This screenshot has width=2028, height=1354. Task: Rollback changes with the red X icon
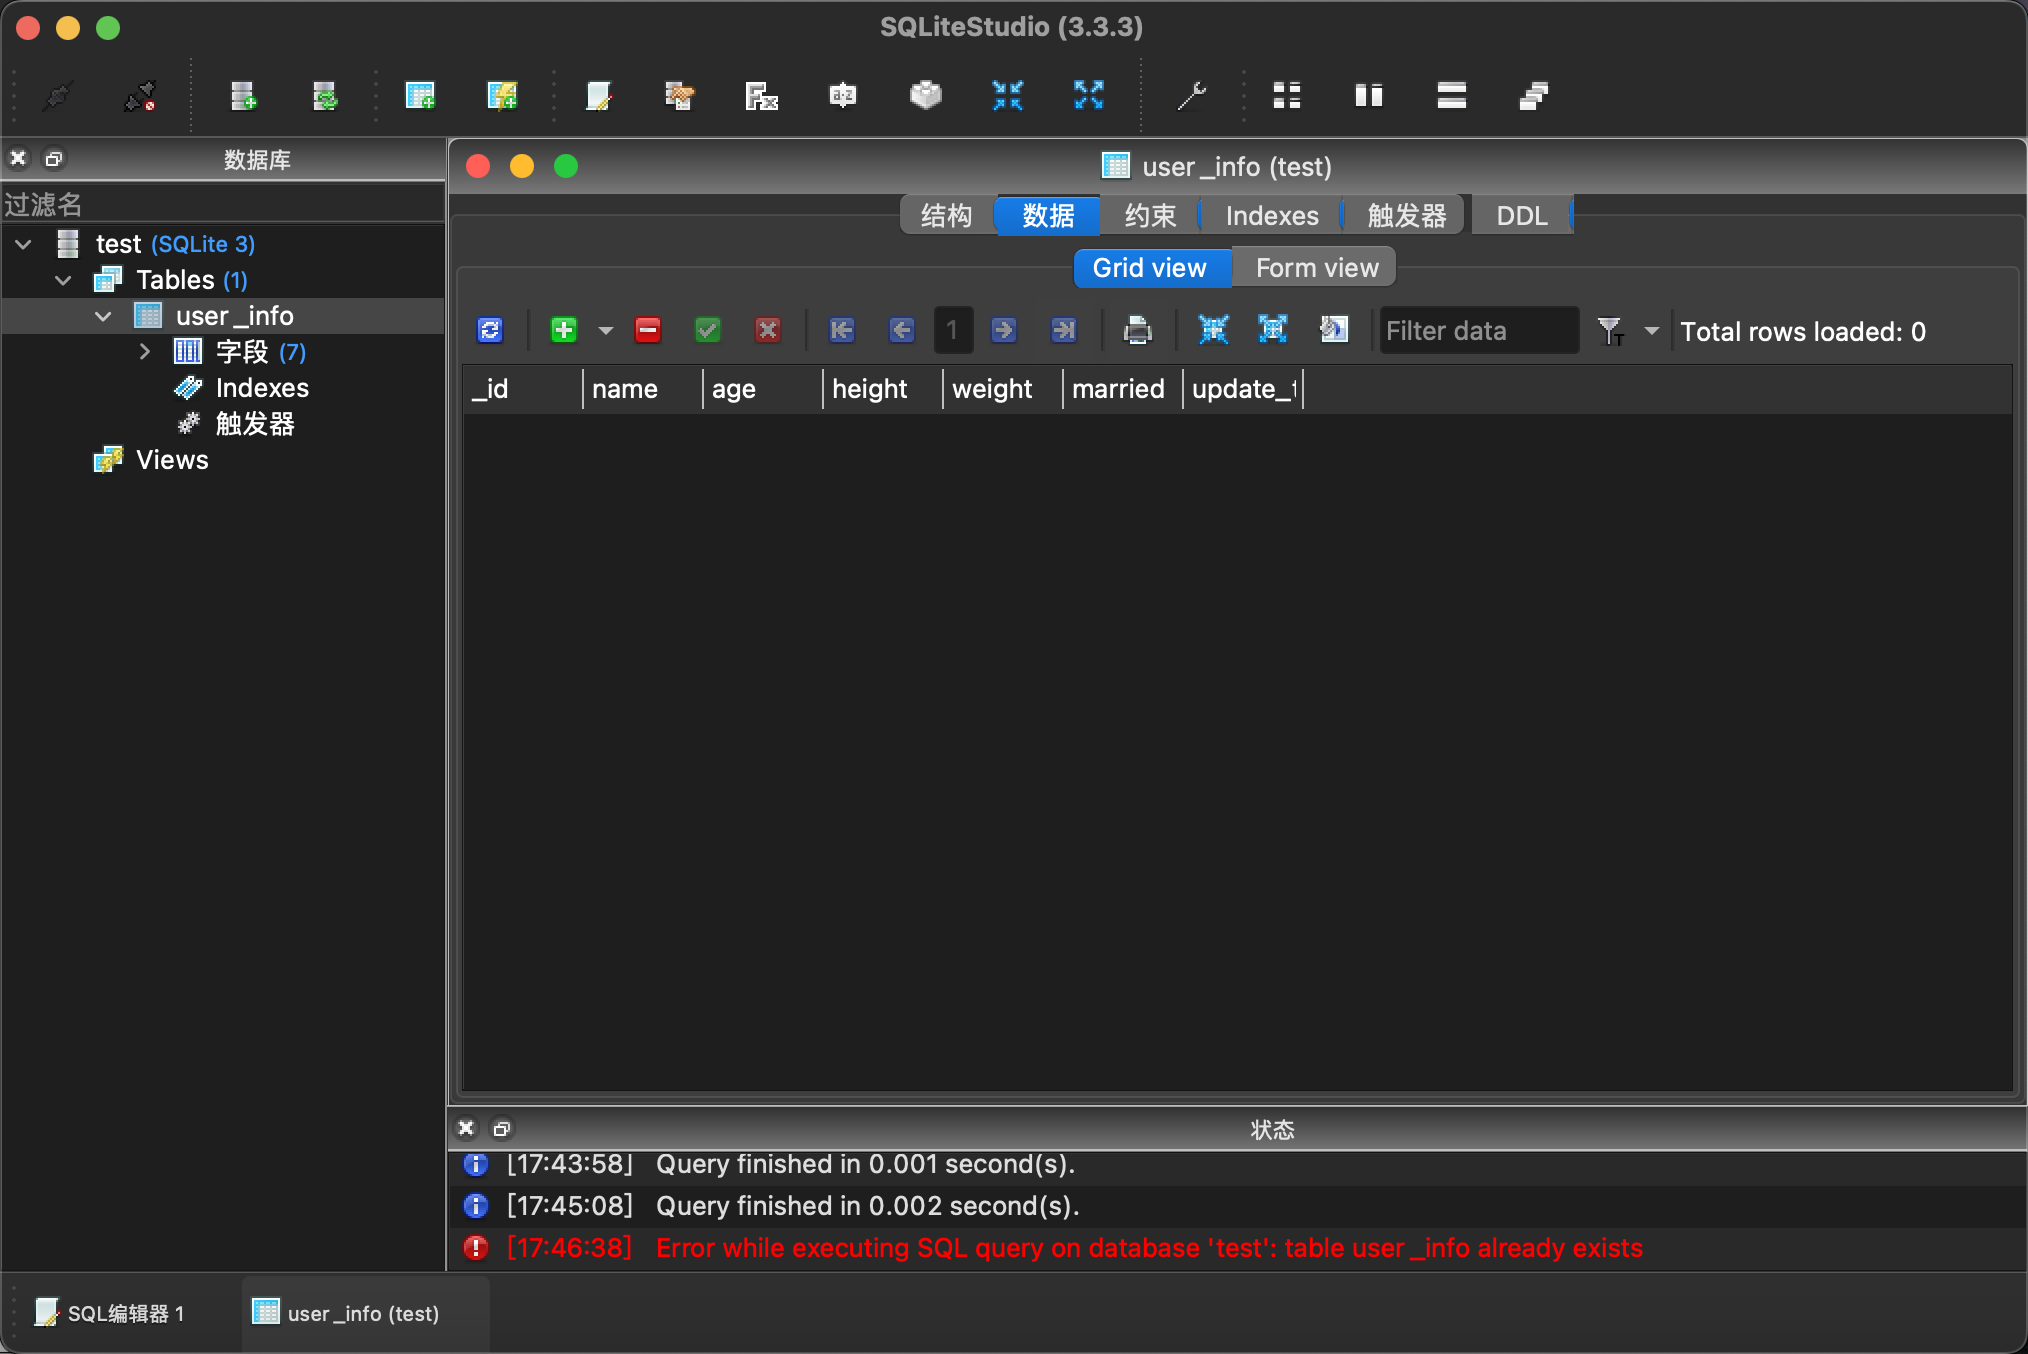766,330
